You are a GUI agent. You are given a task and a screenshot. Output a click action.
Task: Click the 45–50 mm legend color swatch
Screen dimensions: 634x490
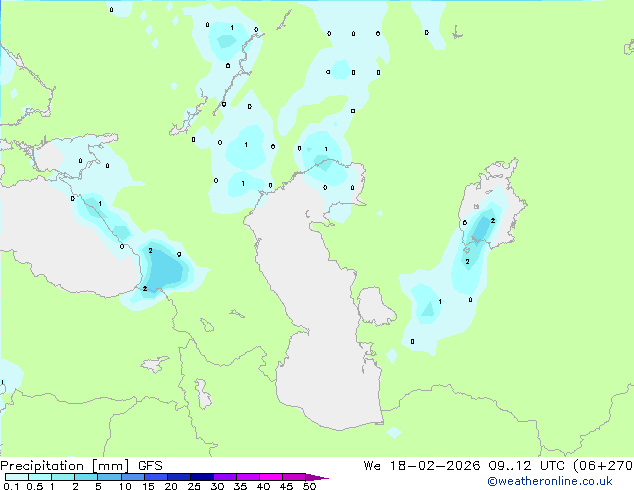[x=294, y=477]
